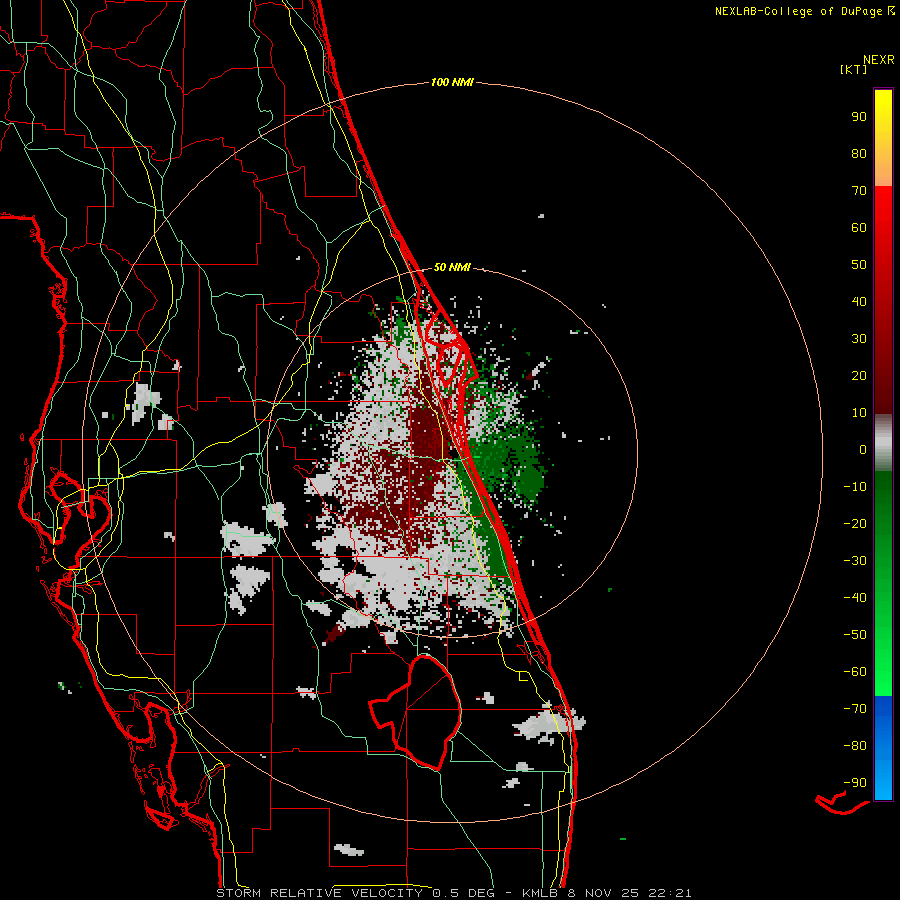Click the 0 knot scale label
The height and width of the screenshot is (900, 900).
pos(863,449)
